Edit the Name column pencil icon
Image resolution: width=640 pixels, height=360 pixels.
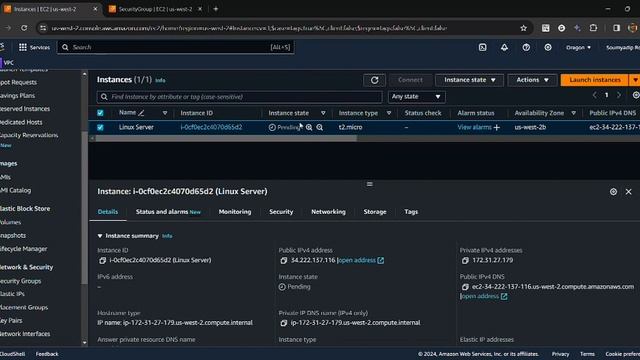pyautogui.click(x=141, y=113)
